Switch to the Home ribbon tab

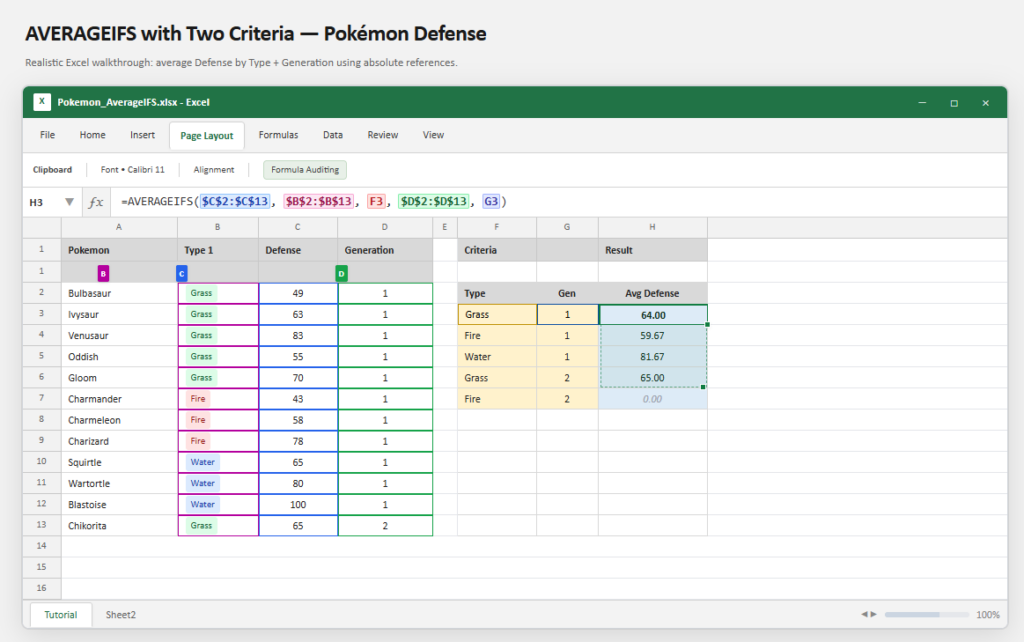(x=92, y=135)
